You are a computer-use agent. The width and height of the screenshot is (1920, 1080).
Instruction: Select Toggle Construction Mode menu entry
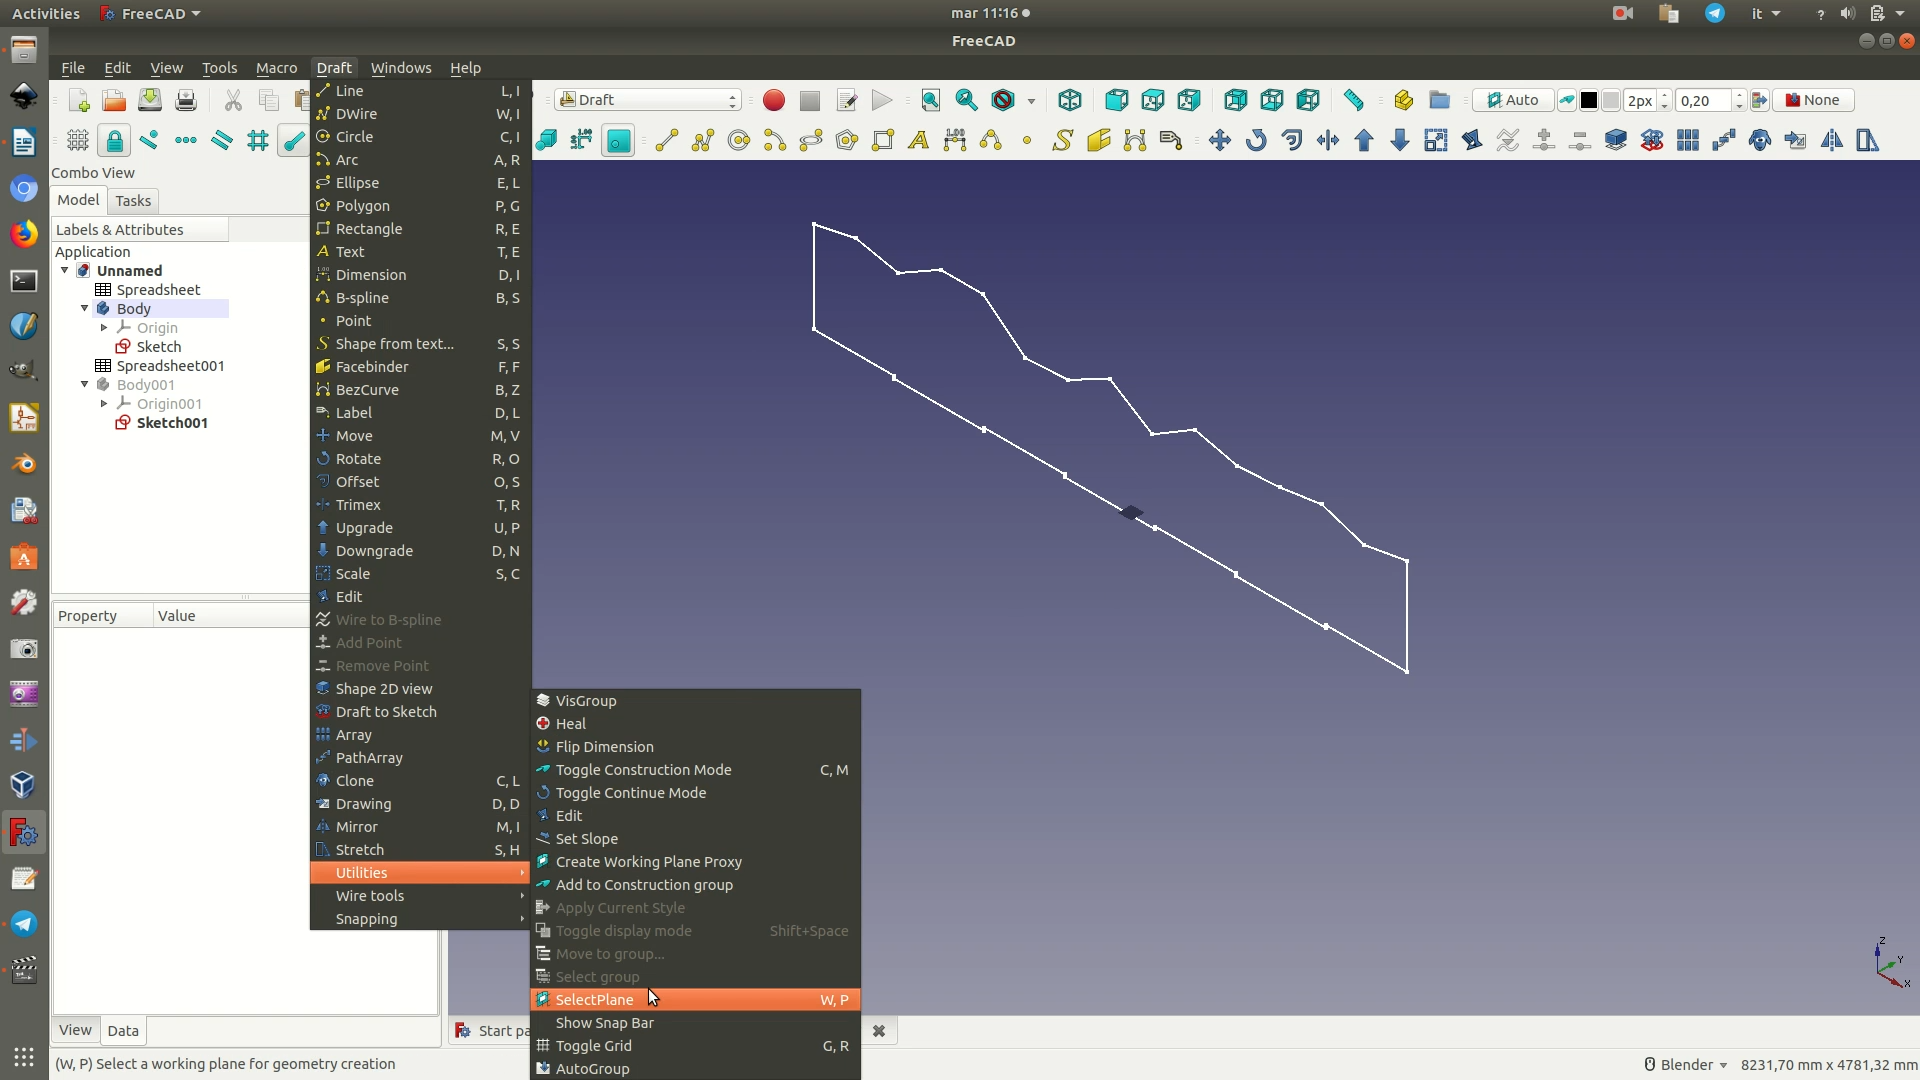coord(695,770)
